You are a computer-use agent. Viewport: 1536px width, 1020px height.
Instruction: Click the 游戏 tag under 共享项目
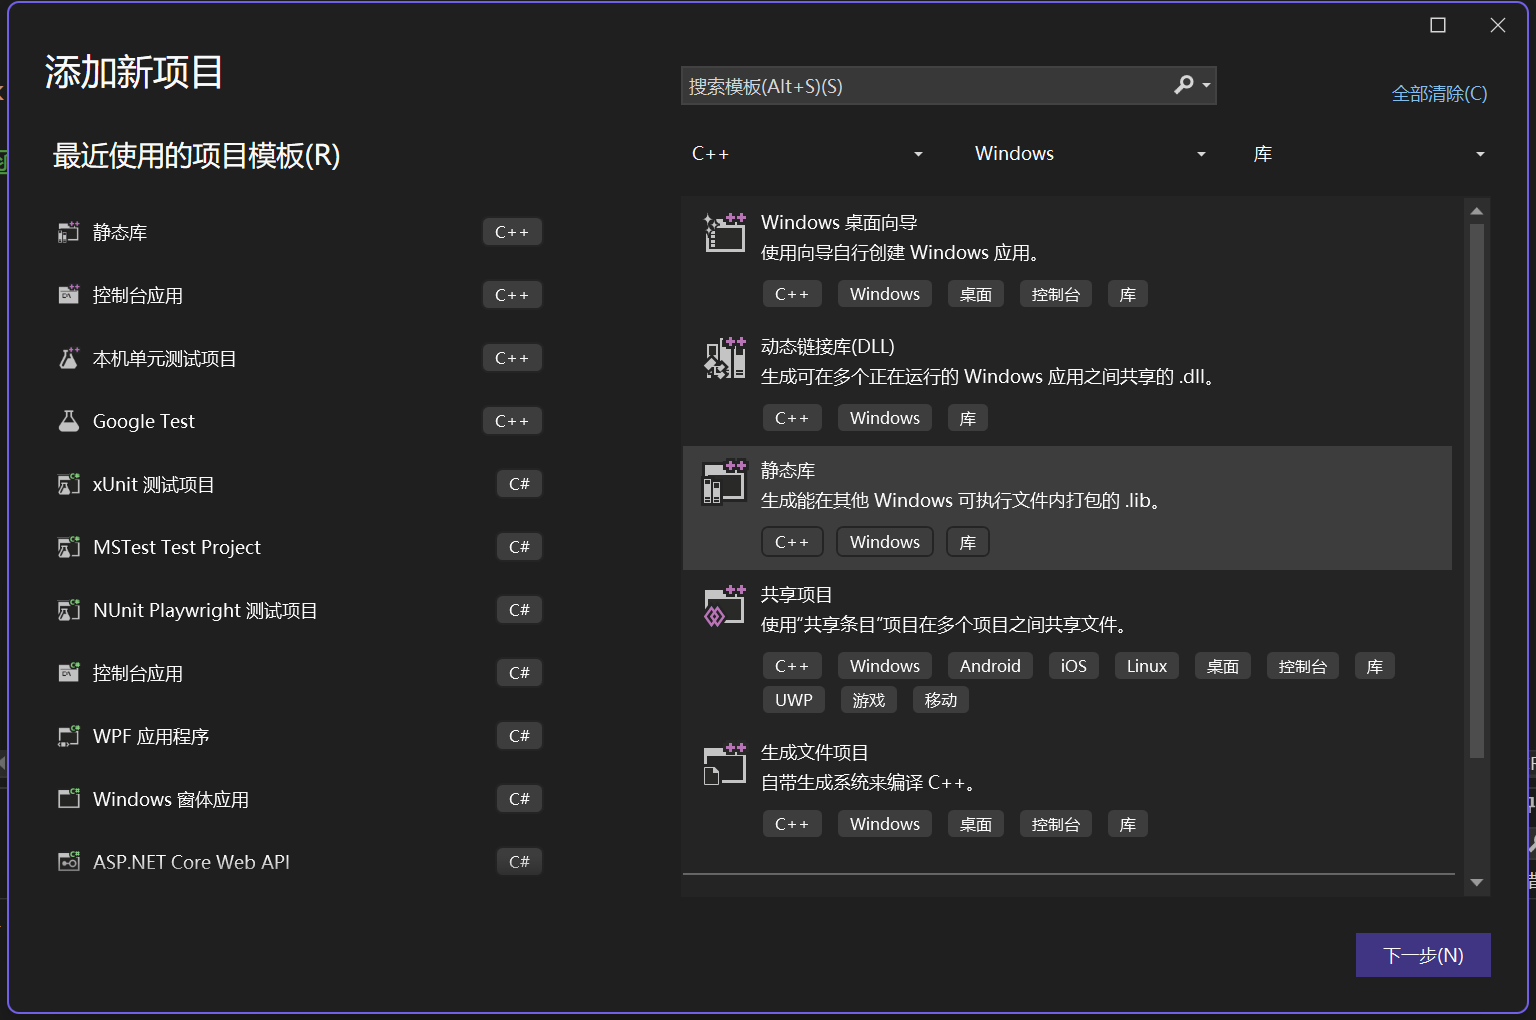pyautogui.click(x=869, y=700)
